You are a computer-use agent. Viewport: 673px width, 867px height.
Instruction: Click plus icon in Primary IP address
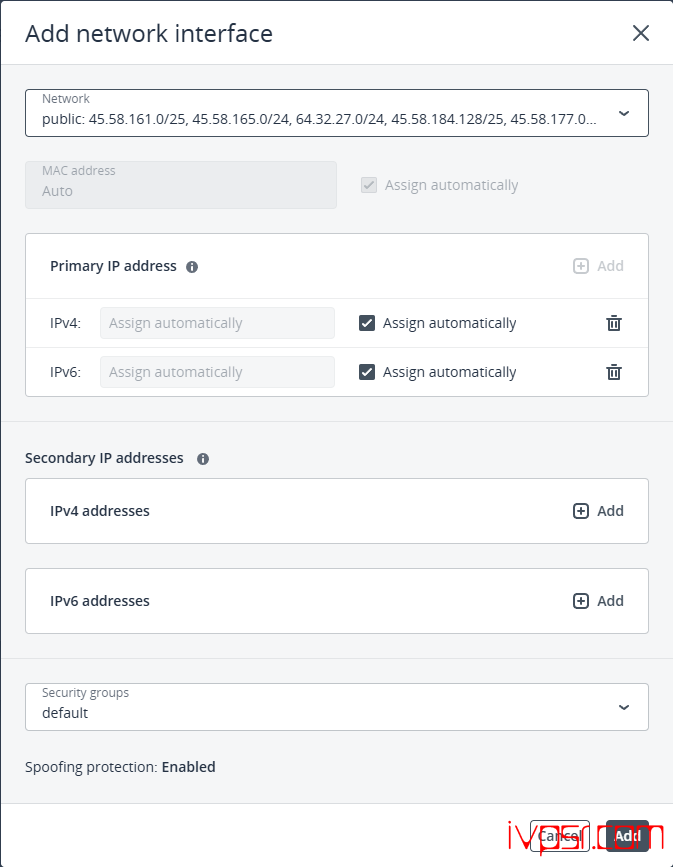581,266
